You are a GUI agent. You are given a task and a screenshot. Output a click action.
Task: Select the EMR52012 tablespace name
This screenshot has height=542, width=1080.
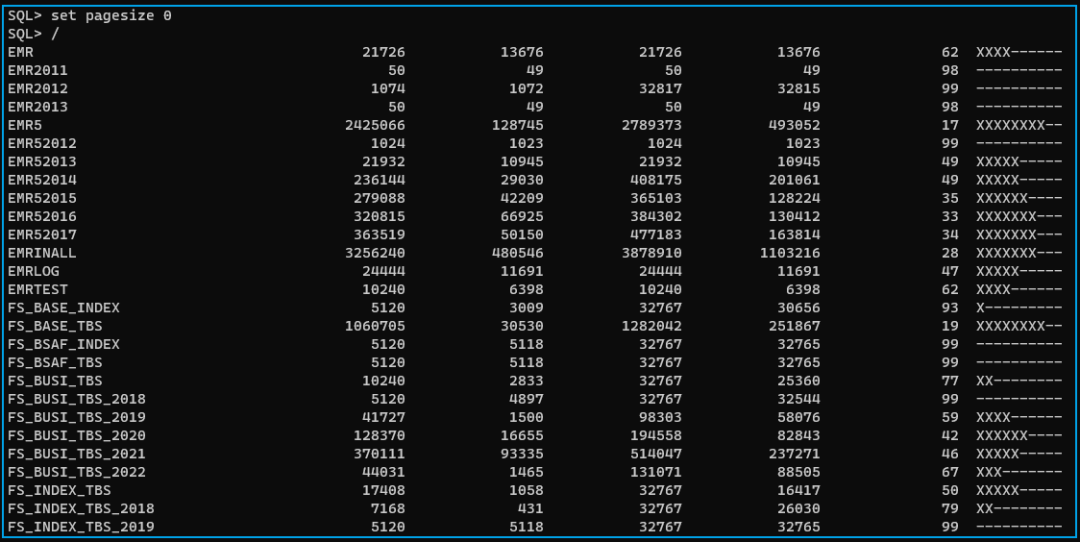pyautogui.click(x=42, y=143)
